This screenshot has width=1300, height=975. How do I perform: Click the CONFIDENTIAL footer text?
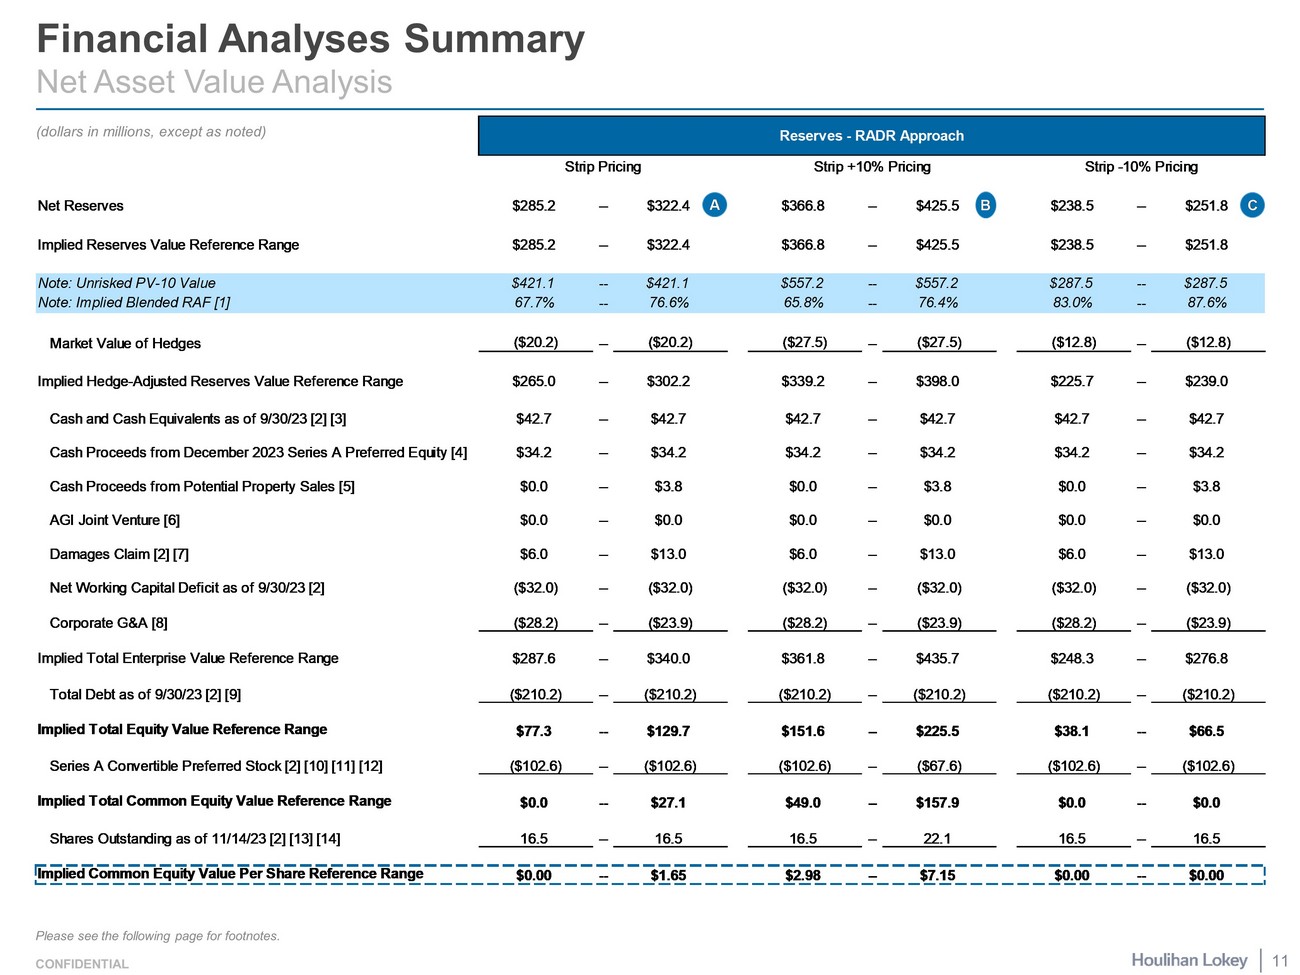click(x=82, y=964)
